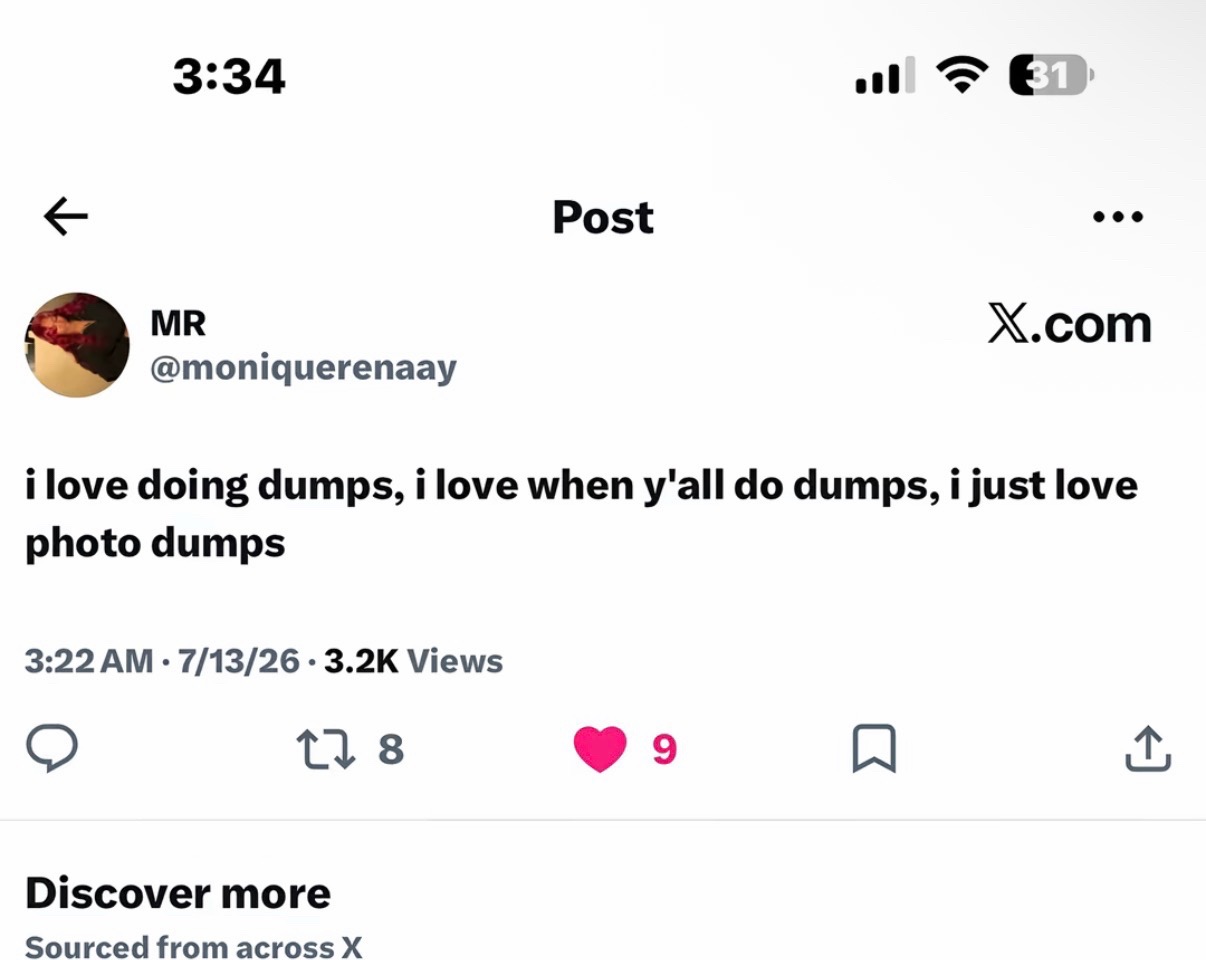
Task: Tap the MR display name
Action: click(178, 323)
